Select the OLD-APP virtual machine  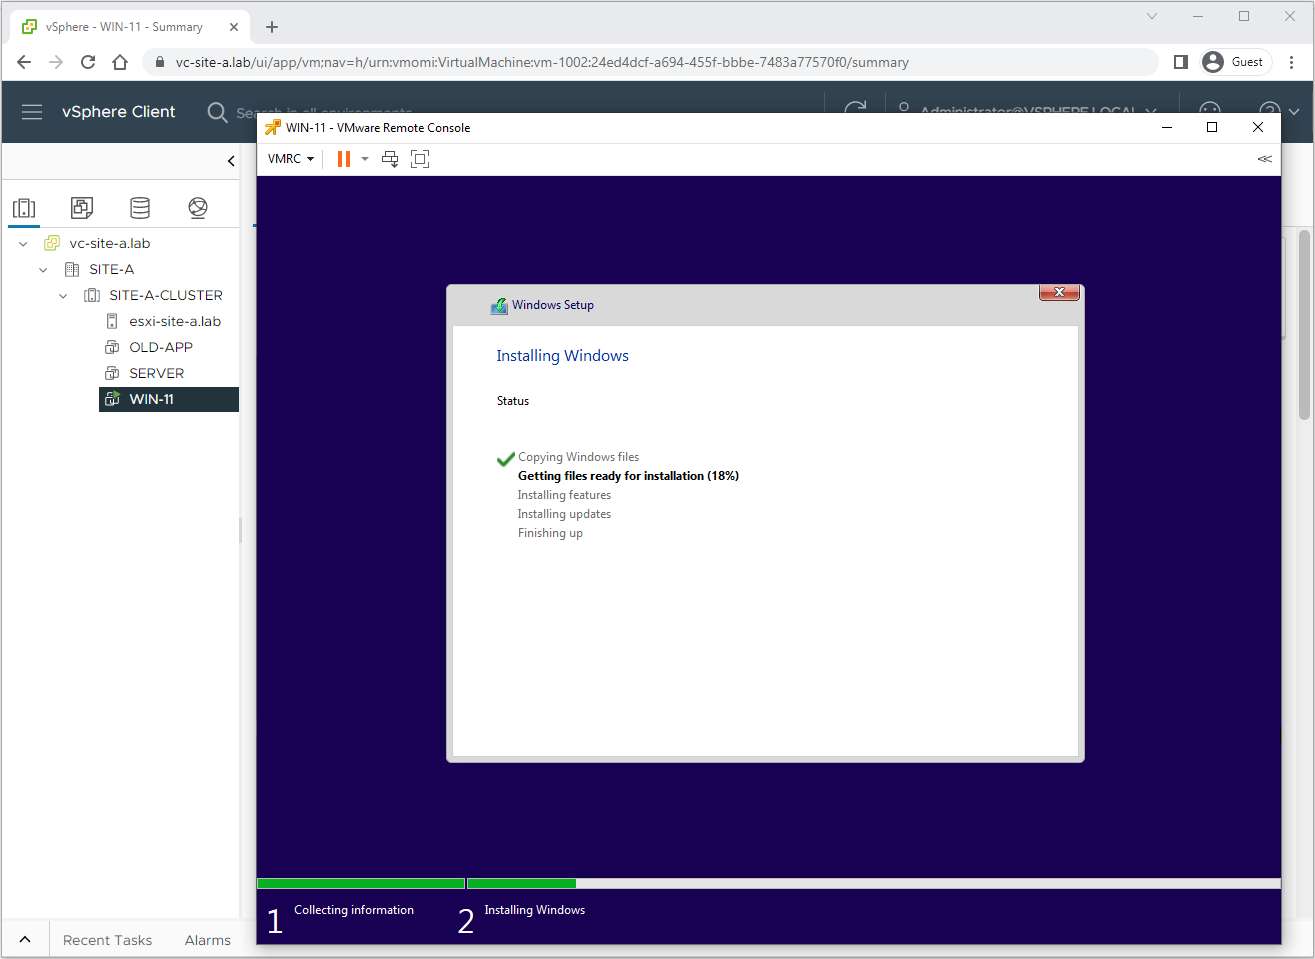[160, 347]
